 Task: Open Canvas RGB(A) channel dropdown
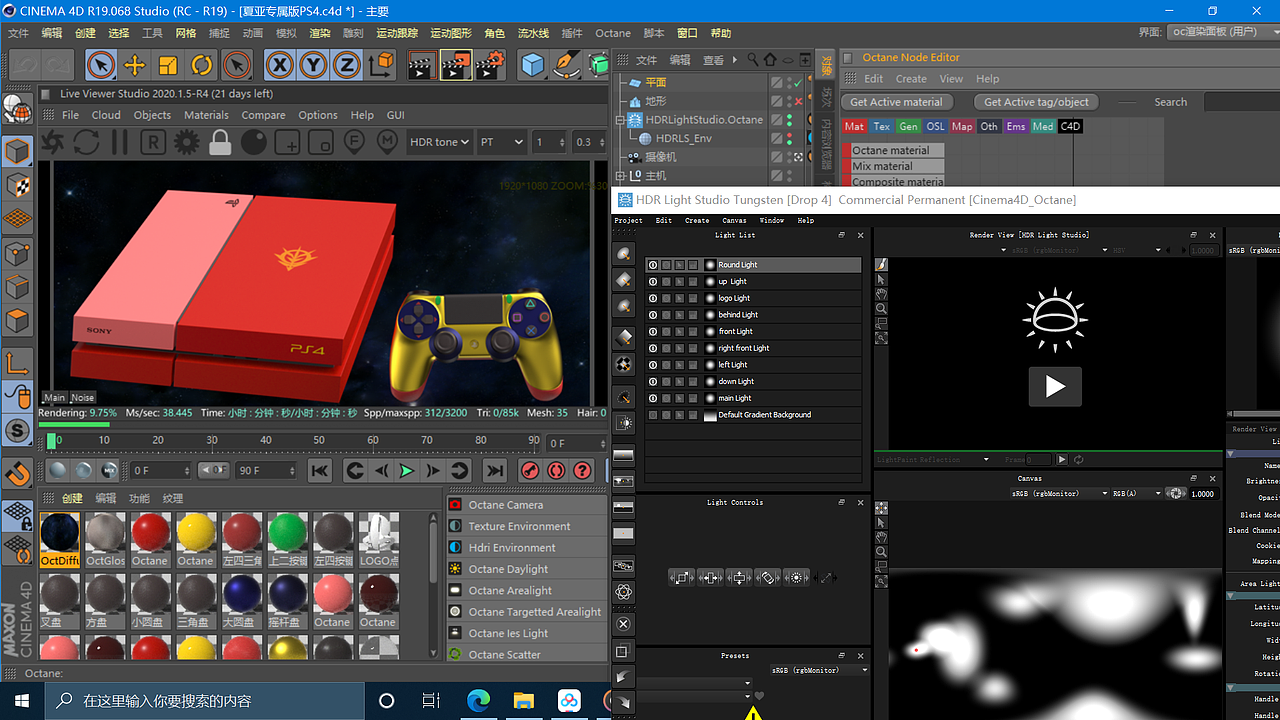click(x=1137, y=493)
